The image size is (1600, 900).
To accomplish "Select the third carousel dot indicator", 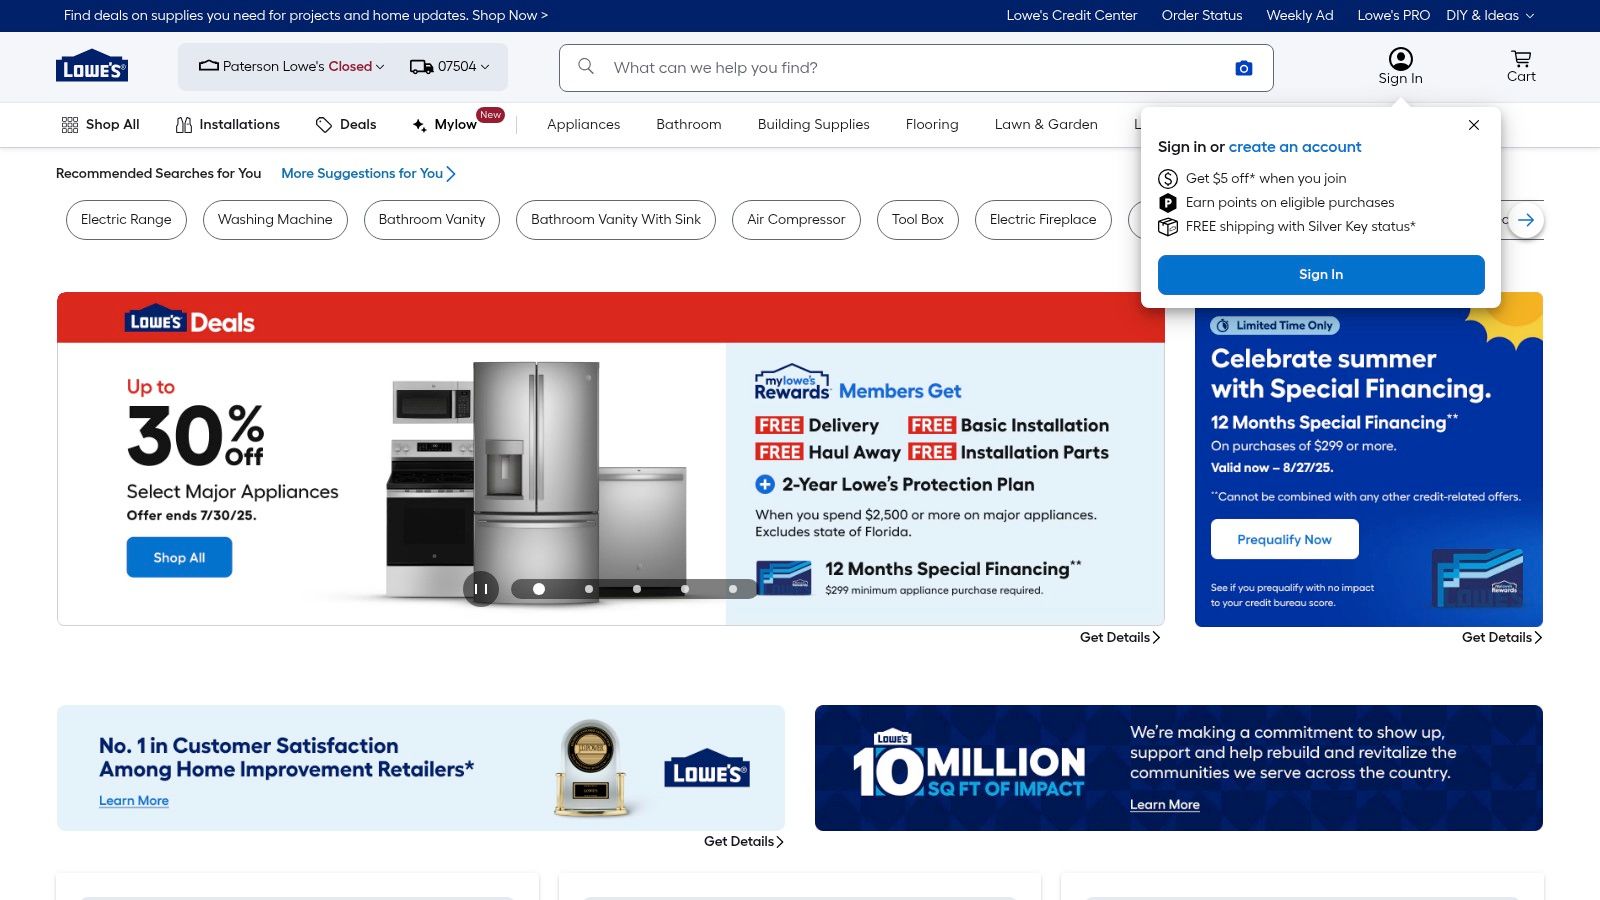I will click(637, 588).
